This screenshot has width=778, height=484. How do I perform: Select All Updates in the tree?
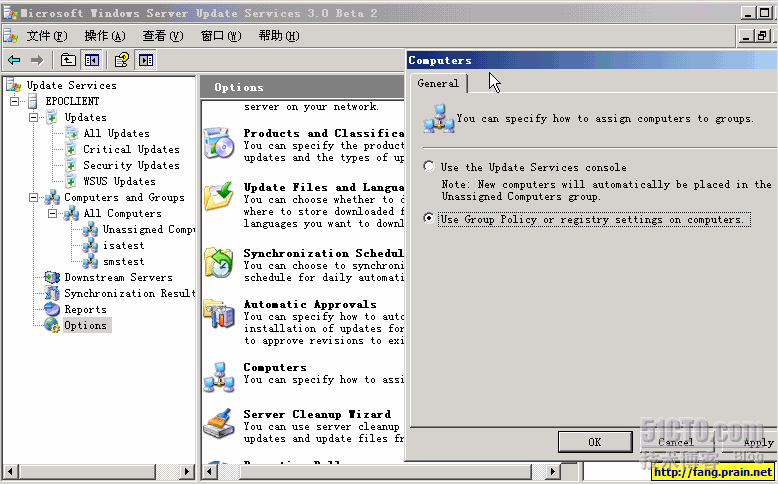(116, 134)
